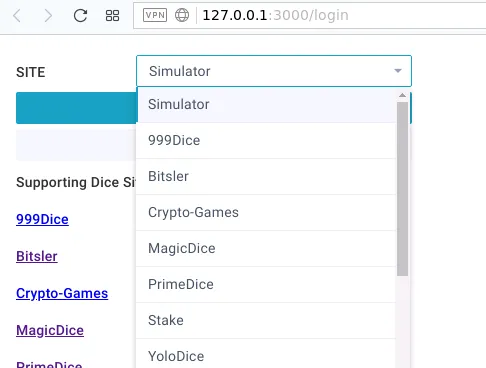
Task: Click the dropdown scrollbar up arrow
Action: pyautogui.click(x=402, y=95)
